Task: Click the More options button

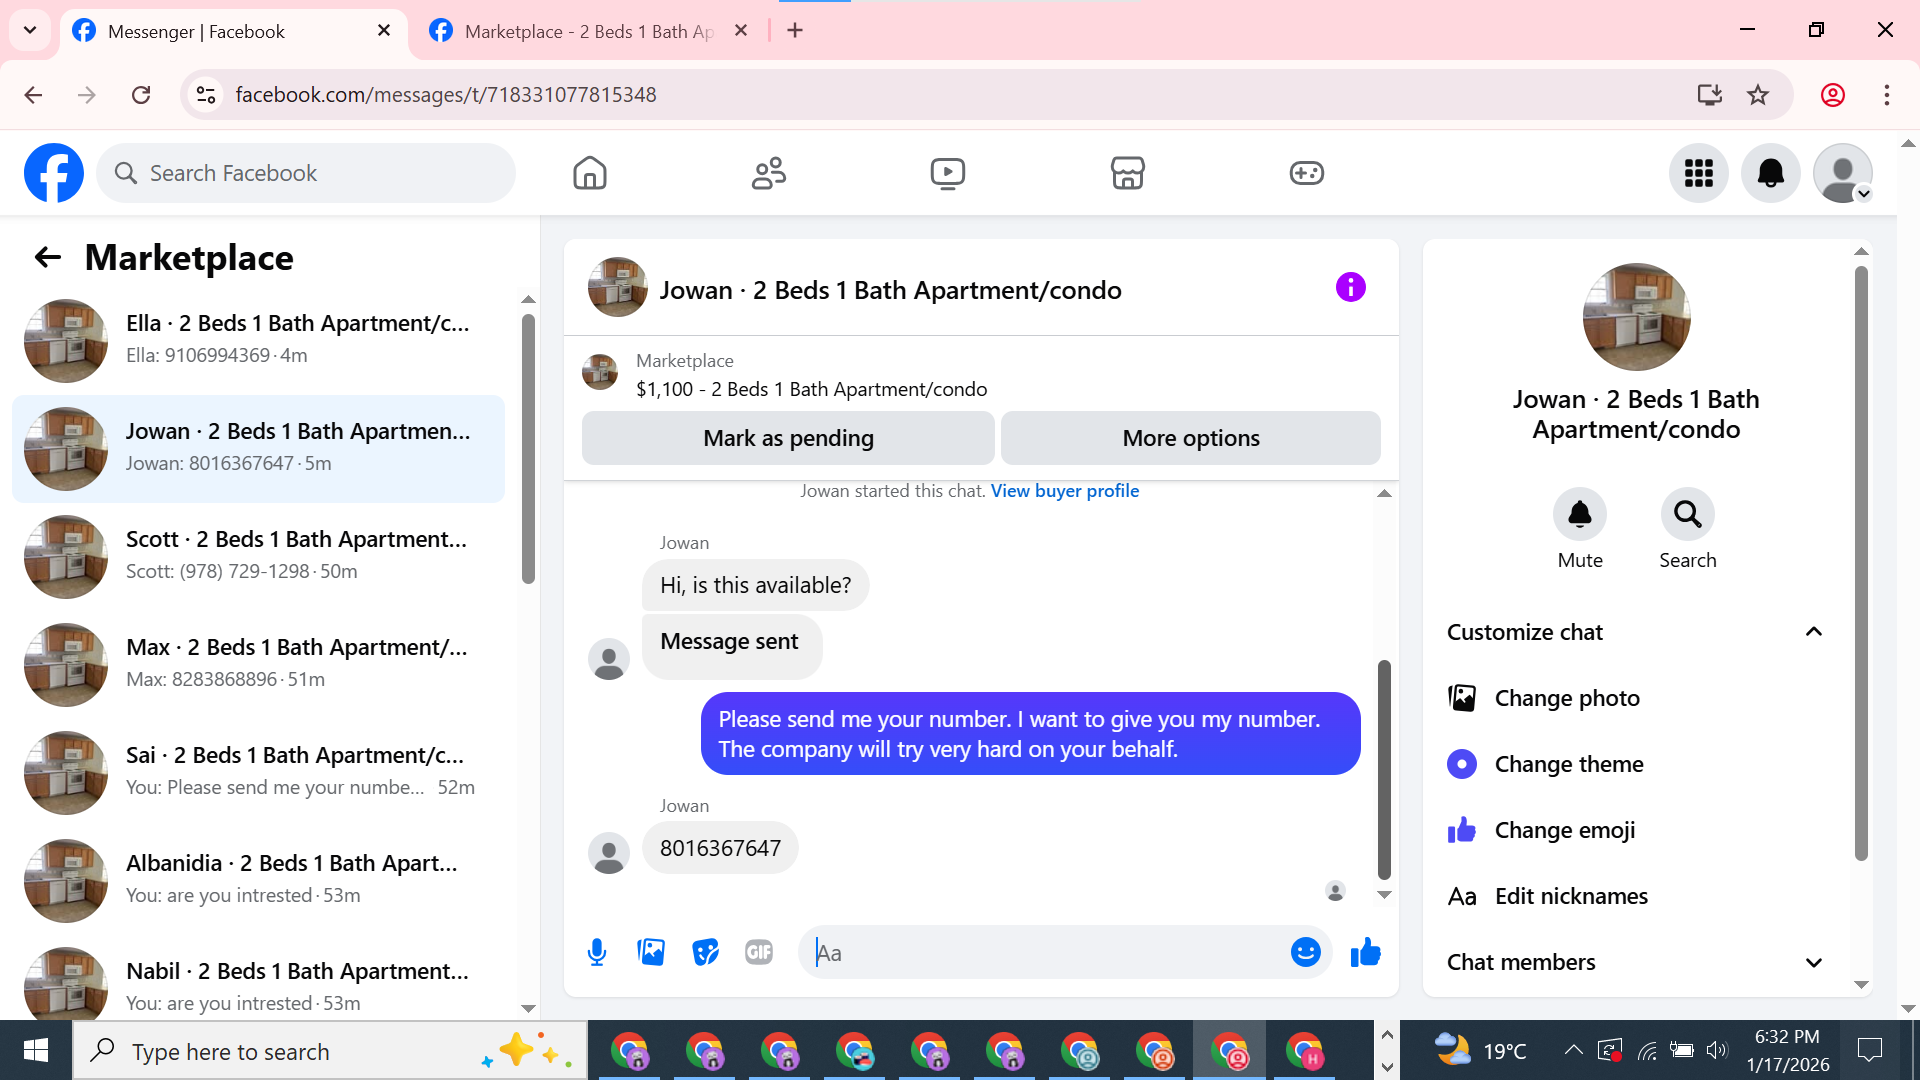Action: coord(1190,438)
